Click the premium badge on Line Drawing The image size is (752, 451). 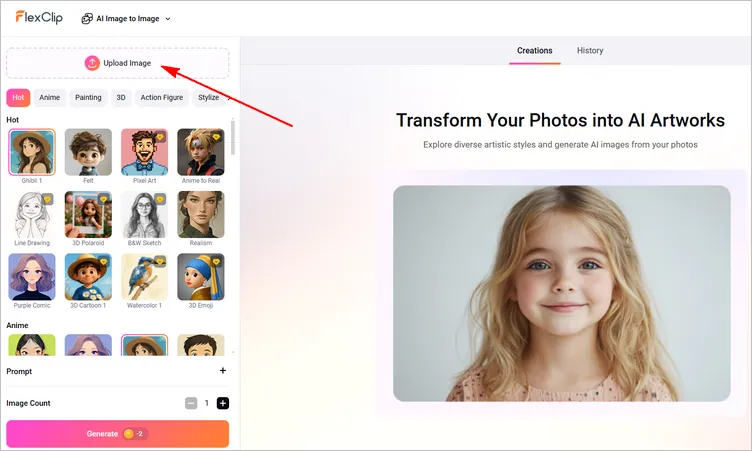[47, 200]
